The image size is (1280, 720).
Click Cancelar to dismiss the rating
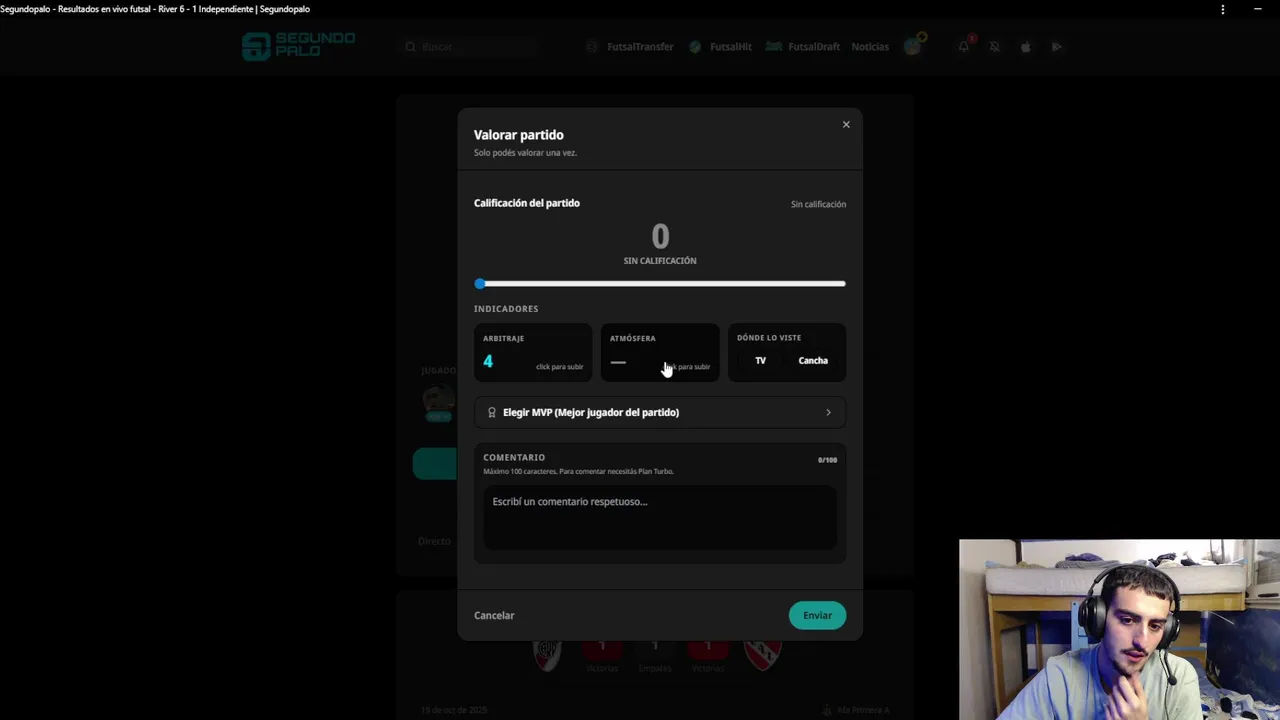click(494, 616)
